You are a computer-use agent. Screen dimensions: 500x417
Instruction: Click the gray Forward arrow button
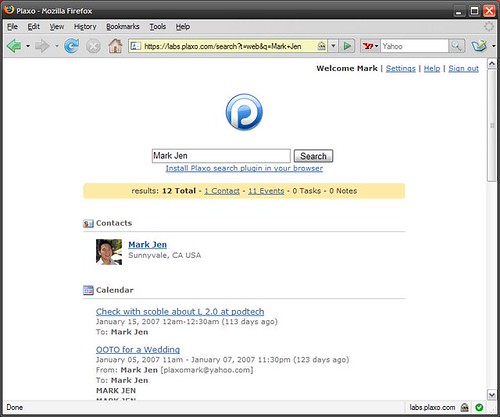(x=42, y=46)
